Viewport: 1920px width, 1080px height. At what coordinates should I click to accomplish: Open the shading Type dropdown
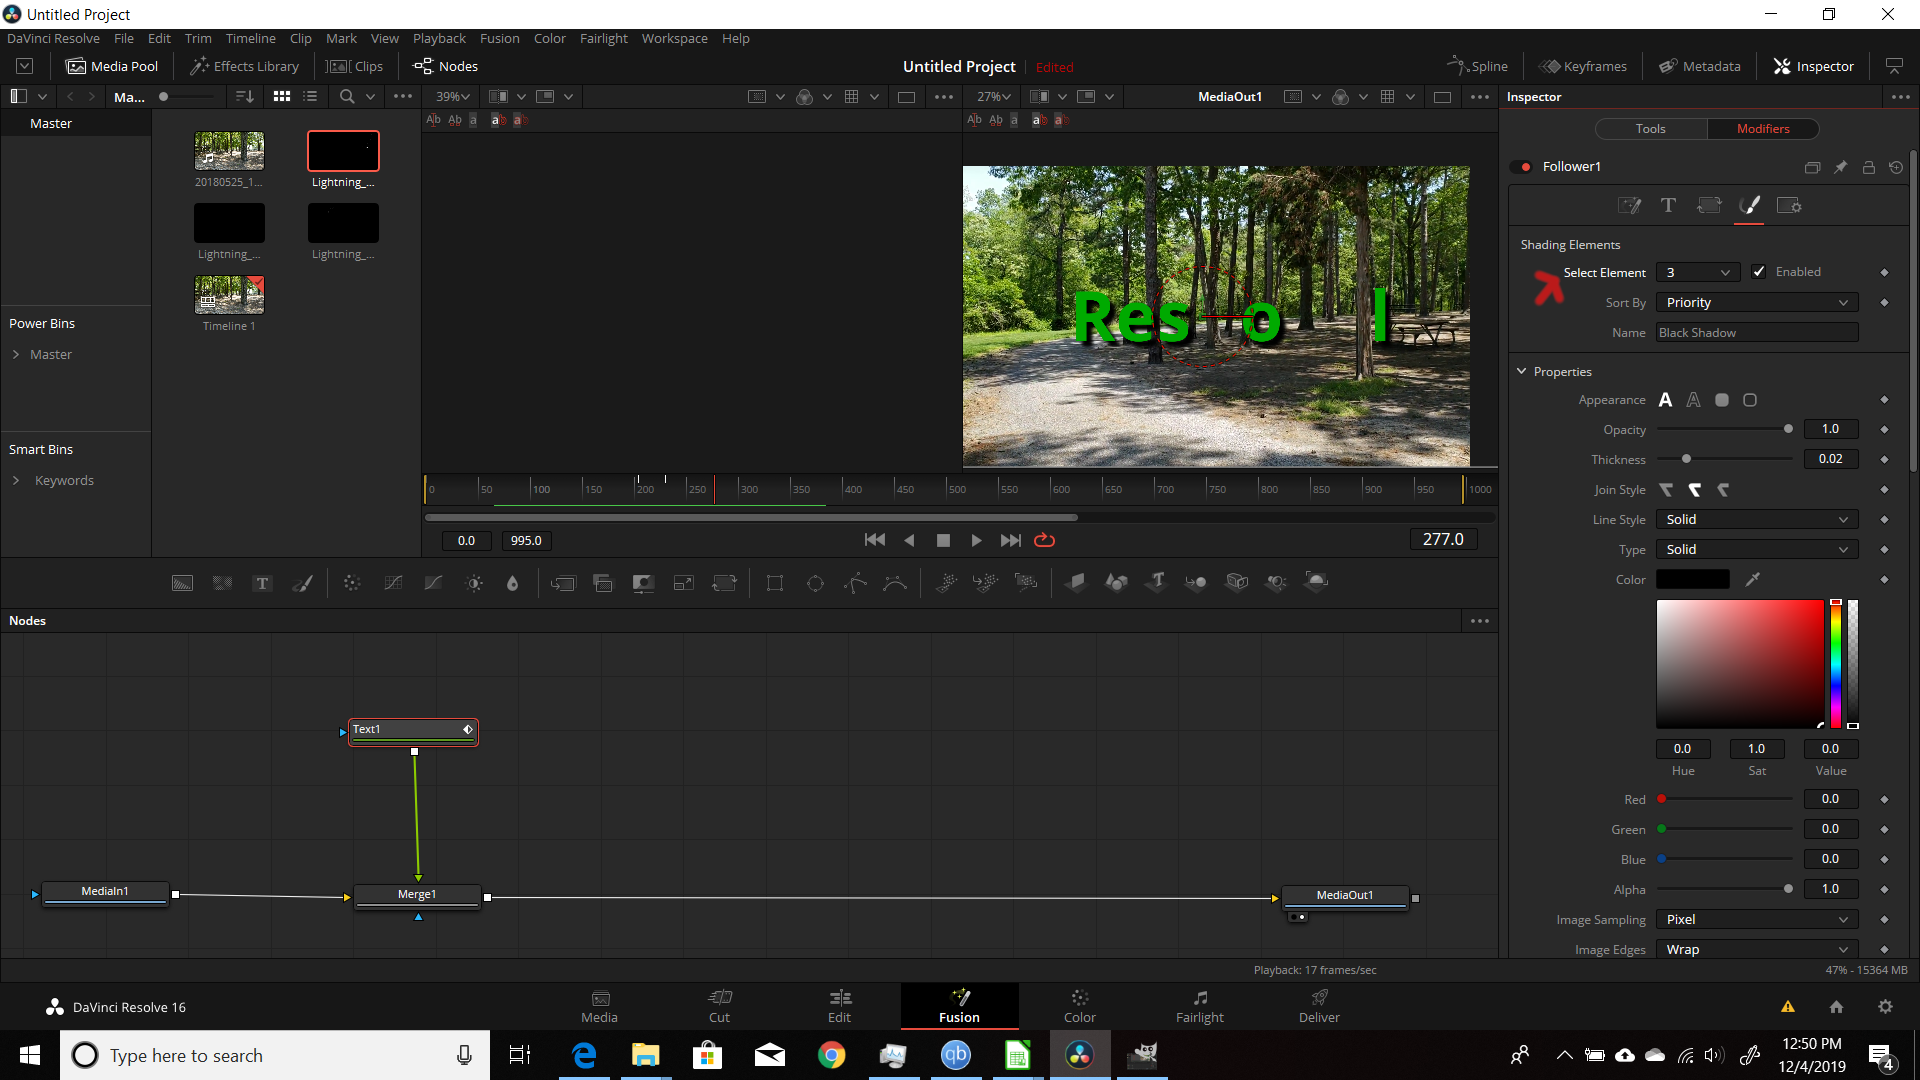[1757, 549]
